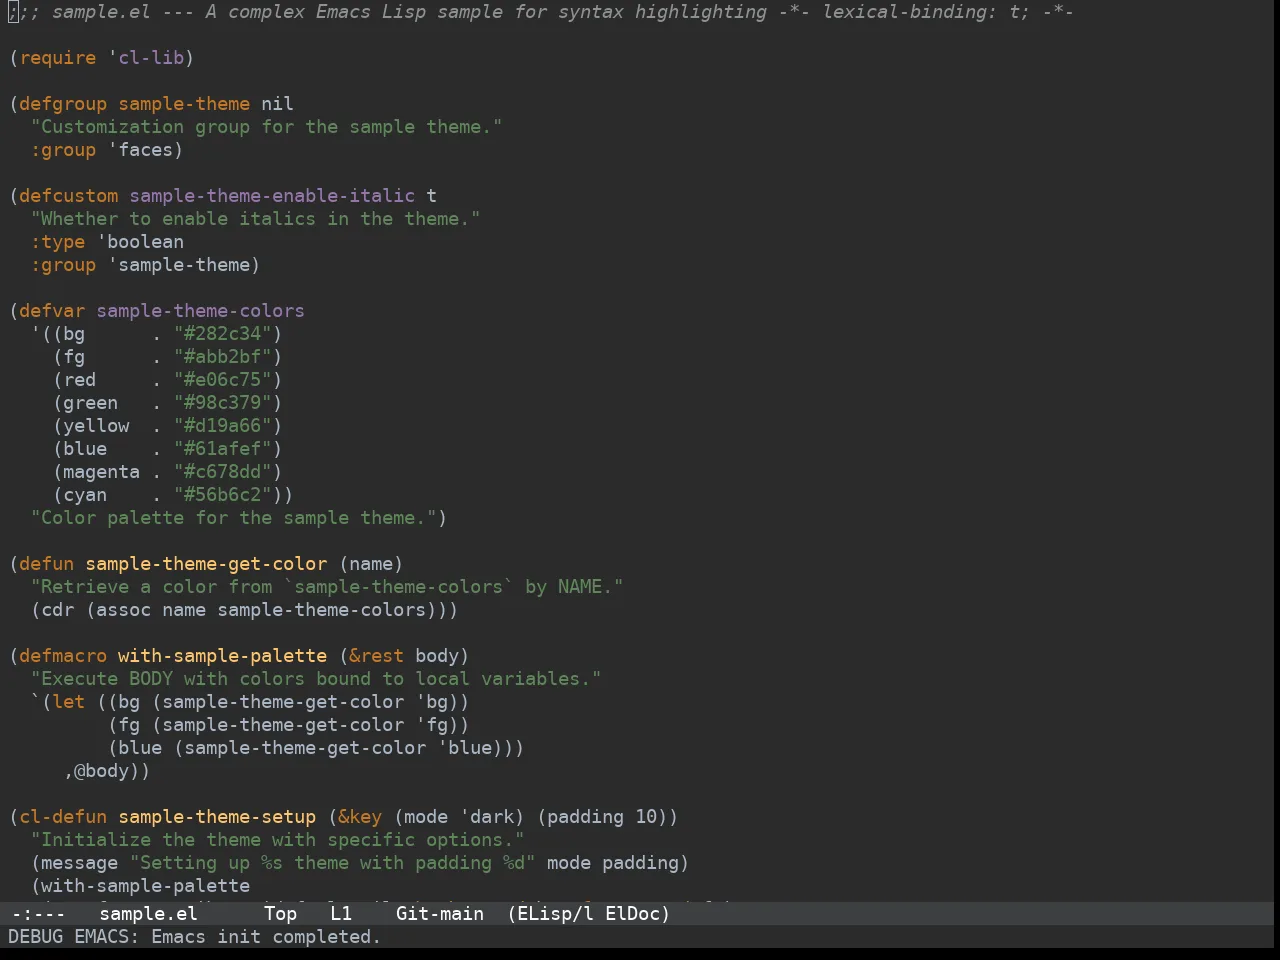Screen dimensions: 1280x960
Task: Click on the 'defgroup' keyword
Action: coord(63,104)
